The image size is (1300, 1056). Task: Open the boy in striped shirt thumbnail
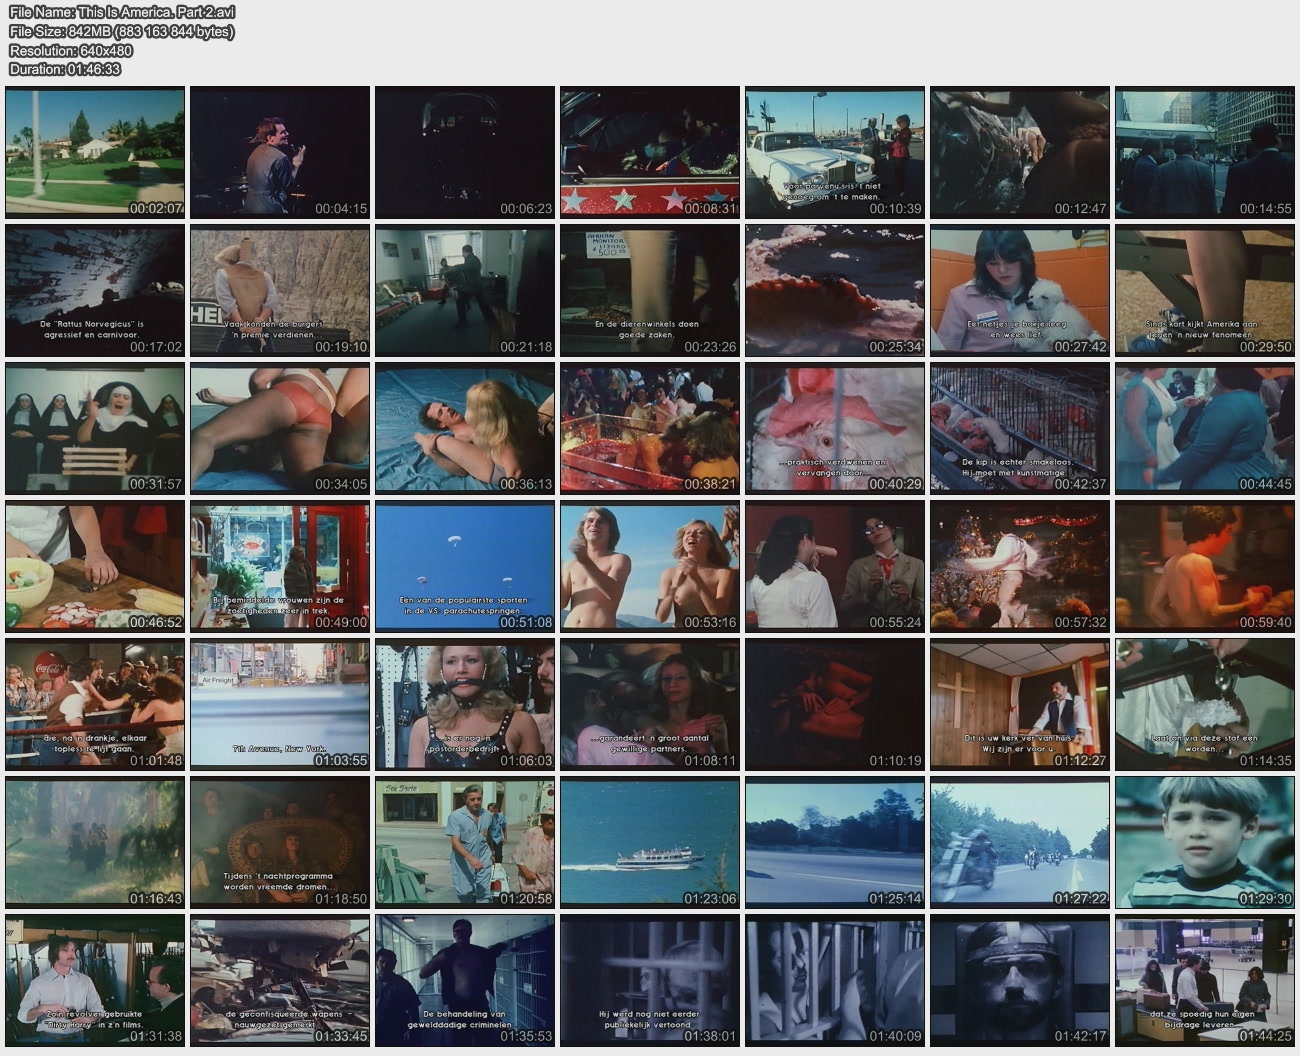(x=1205, y=842)
